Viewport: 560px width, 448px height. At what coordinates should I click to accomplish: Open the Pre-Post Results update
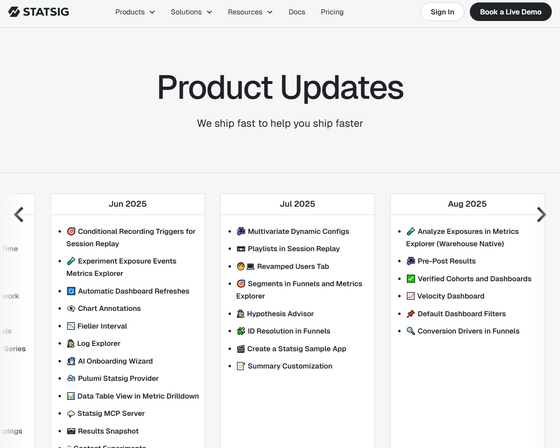tap(446, 261)
